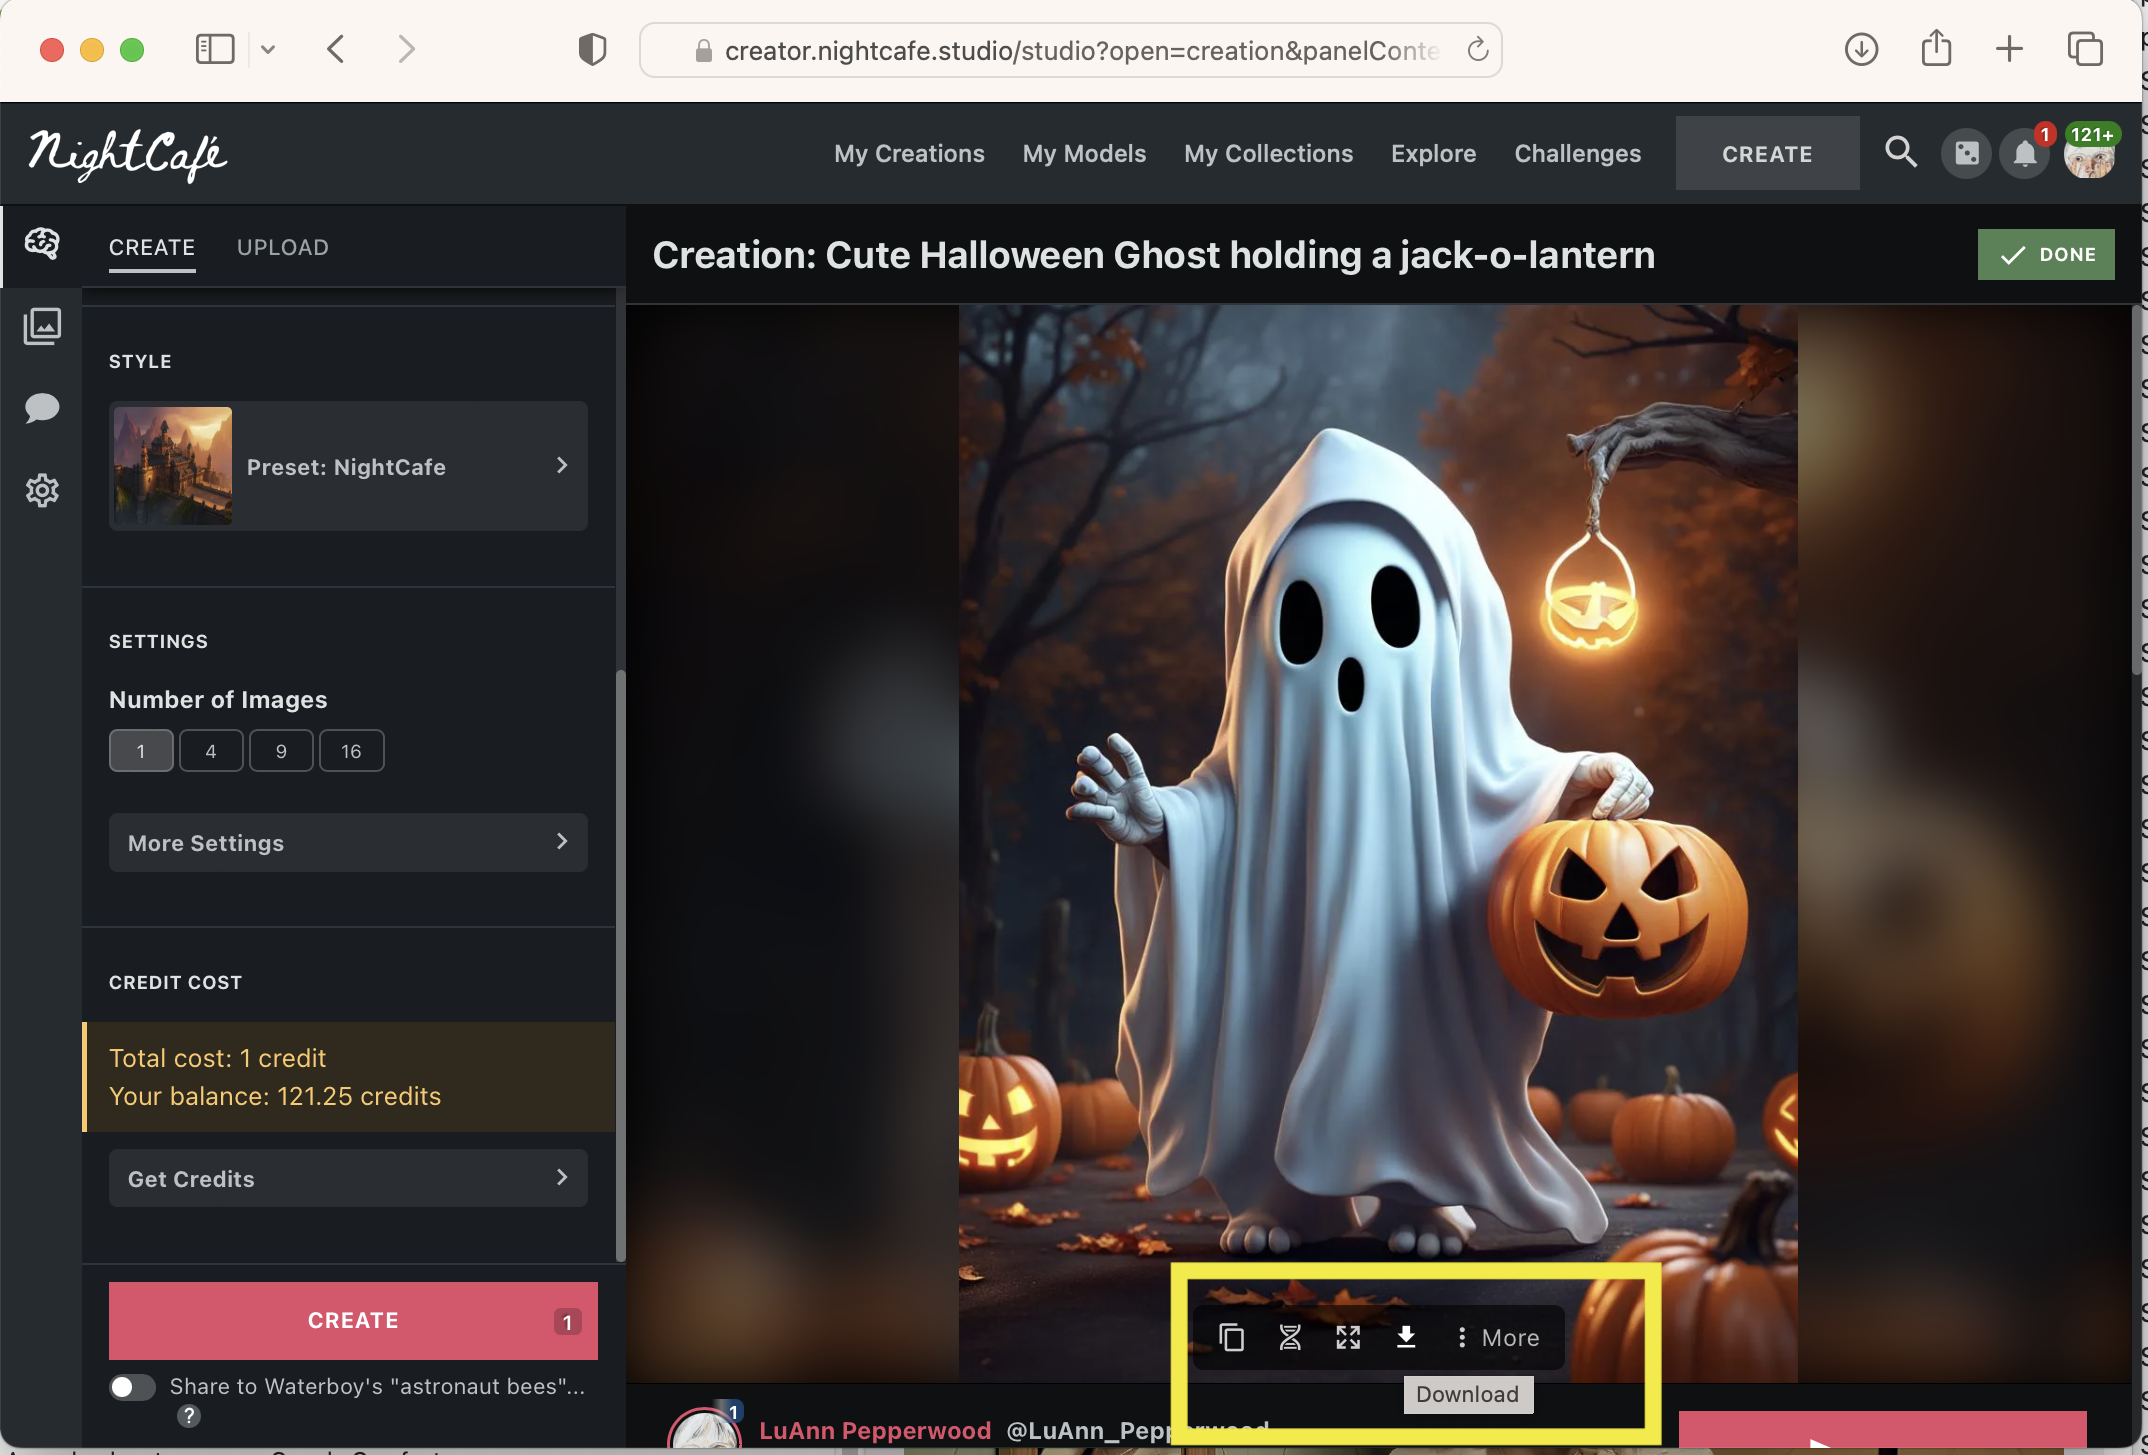Image resolution: width=2148 pixels, height=1455 pixels.
Task: Open fullscreen view with expand icon
Action: [1347, 1337]
